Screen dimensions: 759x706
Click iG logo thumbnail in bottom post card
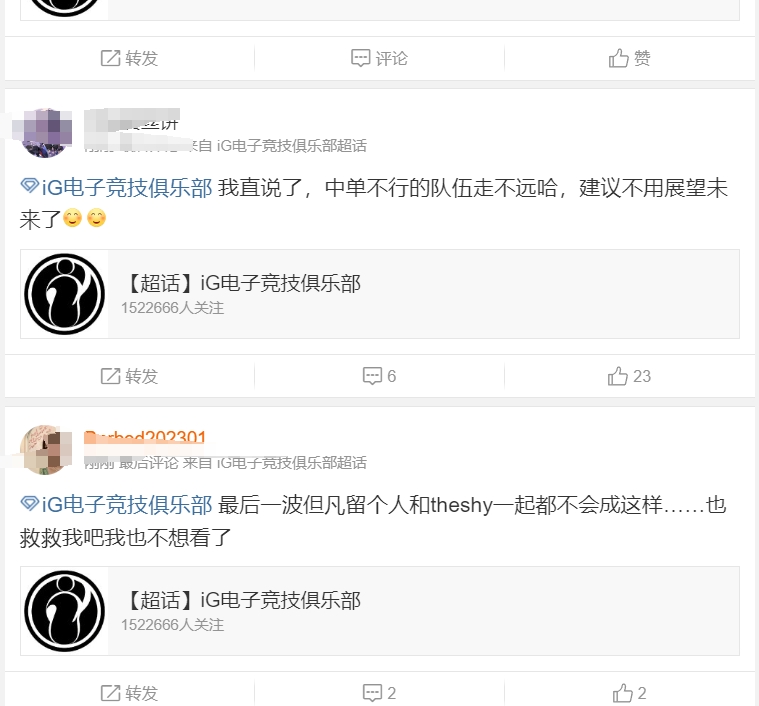click(x=64, y=611)
